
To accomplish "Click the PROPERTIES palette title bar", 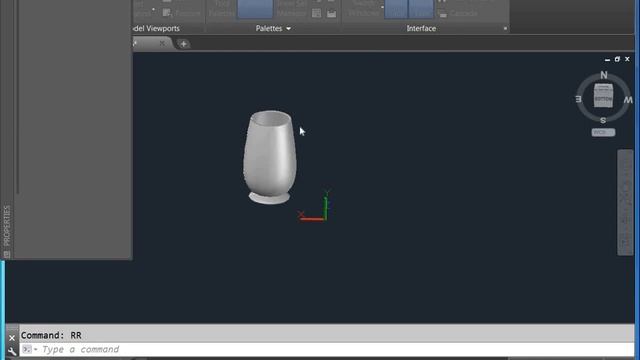I will tap(7, 226).
